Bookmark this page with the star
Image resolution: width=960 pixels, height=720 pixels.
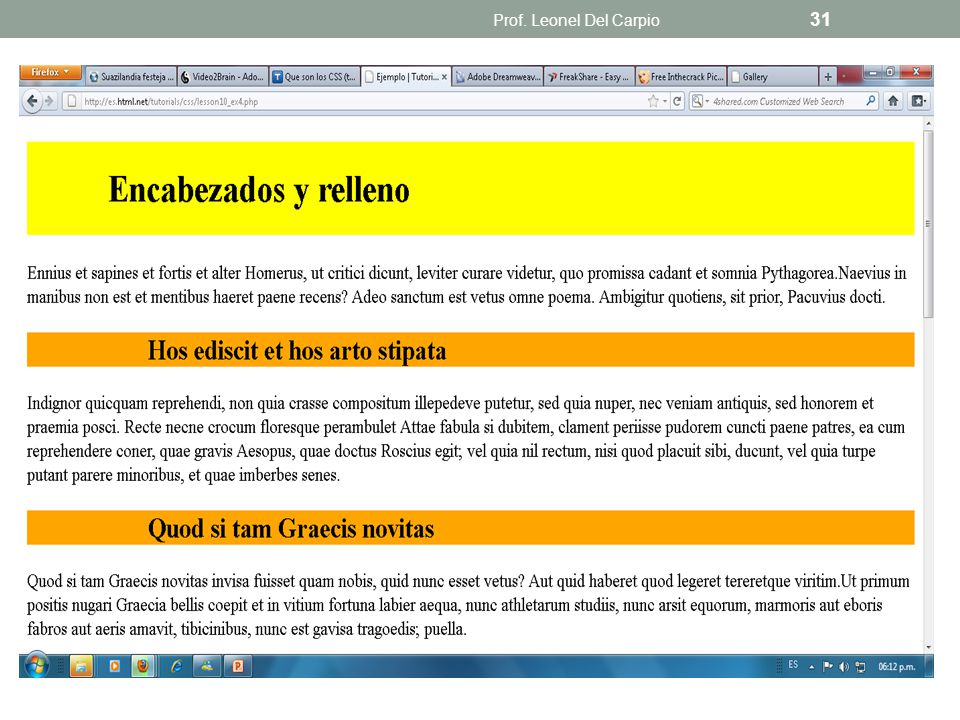click(x=653, y=101)
